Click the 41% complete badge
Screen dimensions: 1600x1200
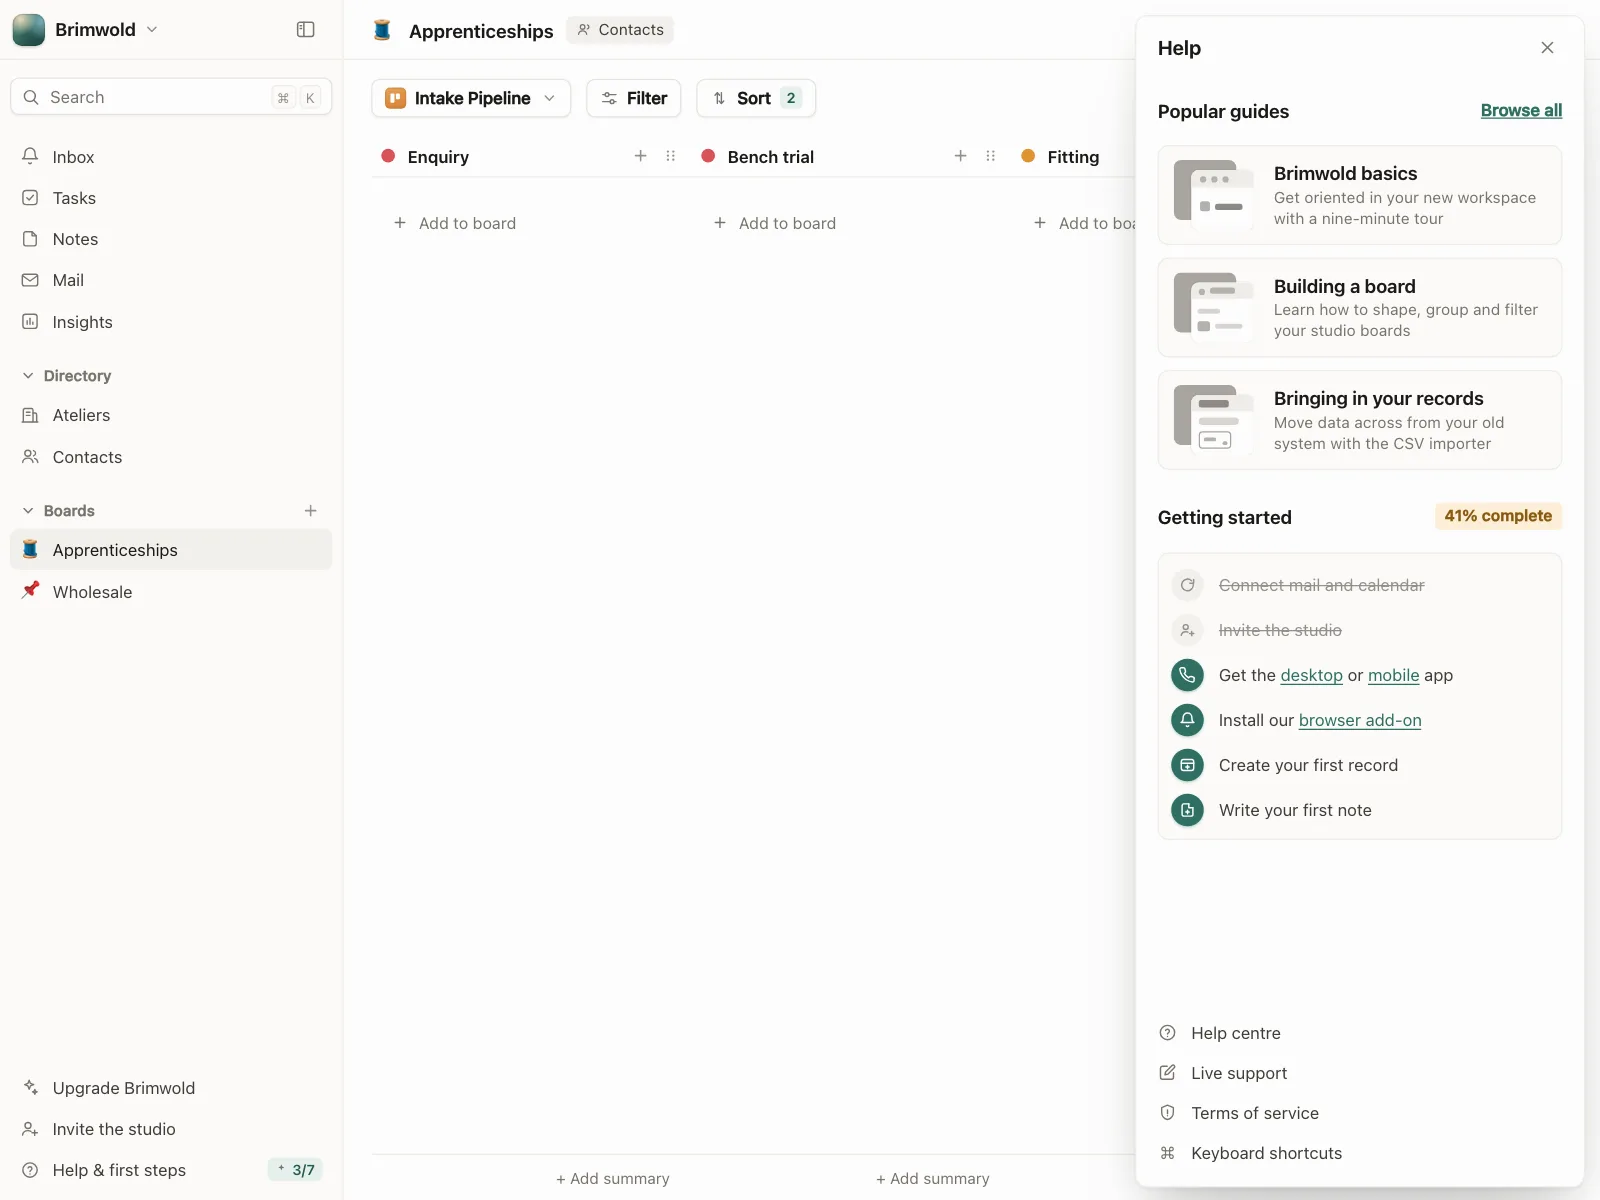pyautogui.click(x=1498, y=516)
